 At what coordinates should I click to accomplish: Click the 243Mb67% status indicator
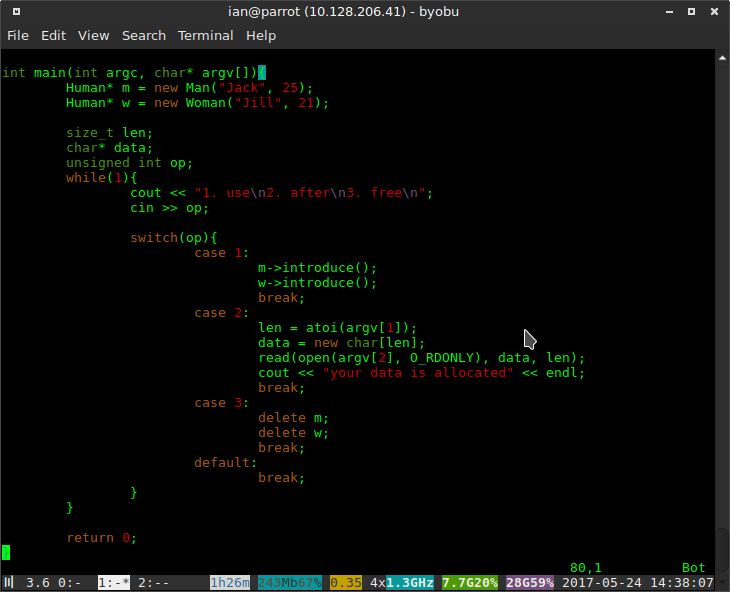[x=290, y=583]
